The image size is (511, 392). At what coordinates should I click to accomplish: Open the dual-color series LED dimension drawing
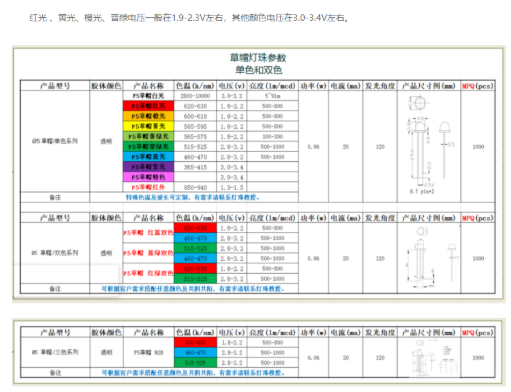pyautogui.click(x=429, y=258)
